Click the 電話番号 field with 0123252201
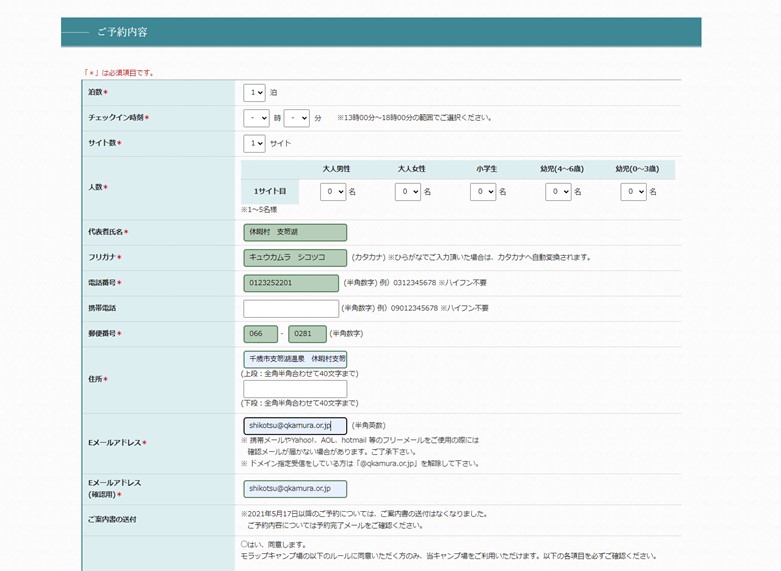781x571 pixels. (x=291, y=283)
